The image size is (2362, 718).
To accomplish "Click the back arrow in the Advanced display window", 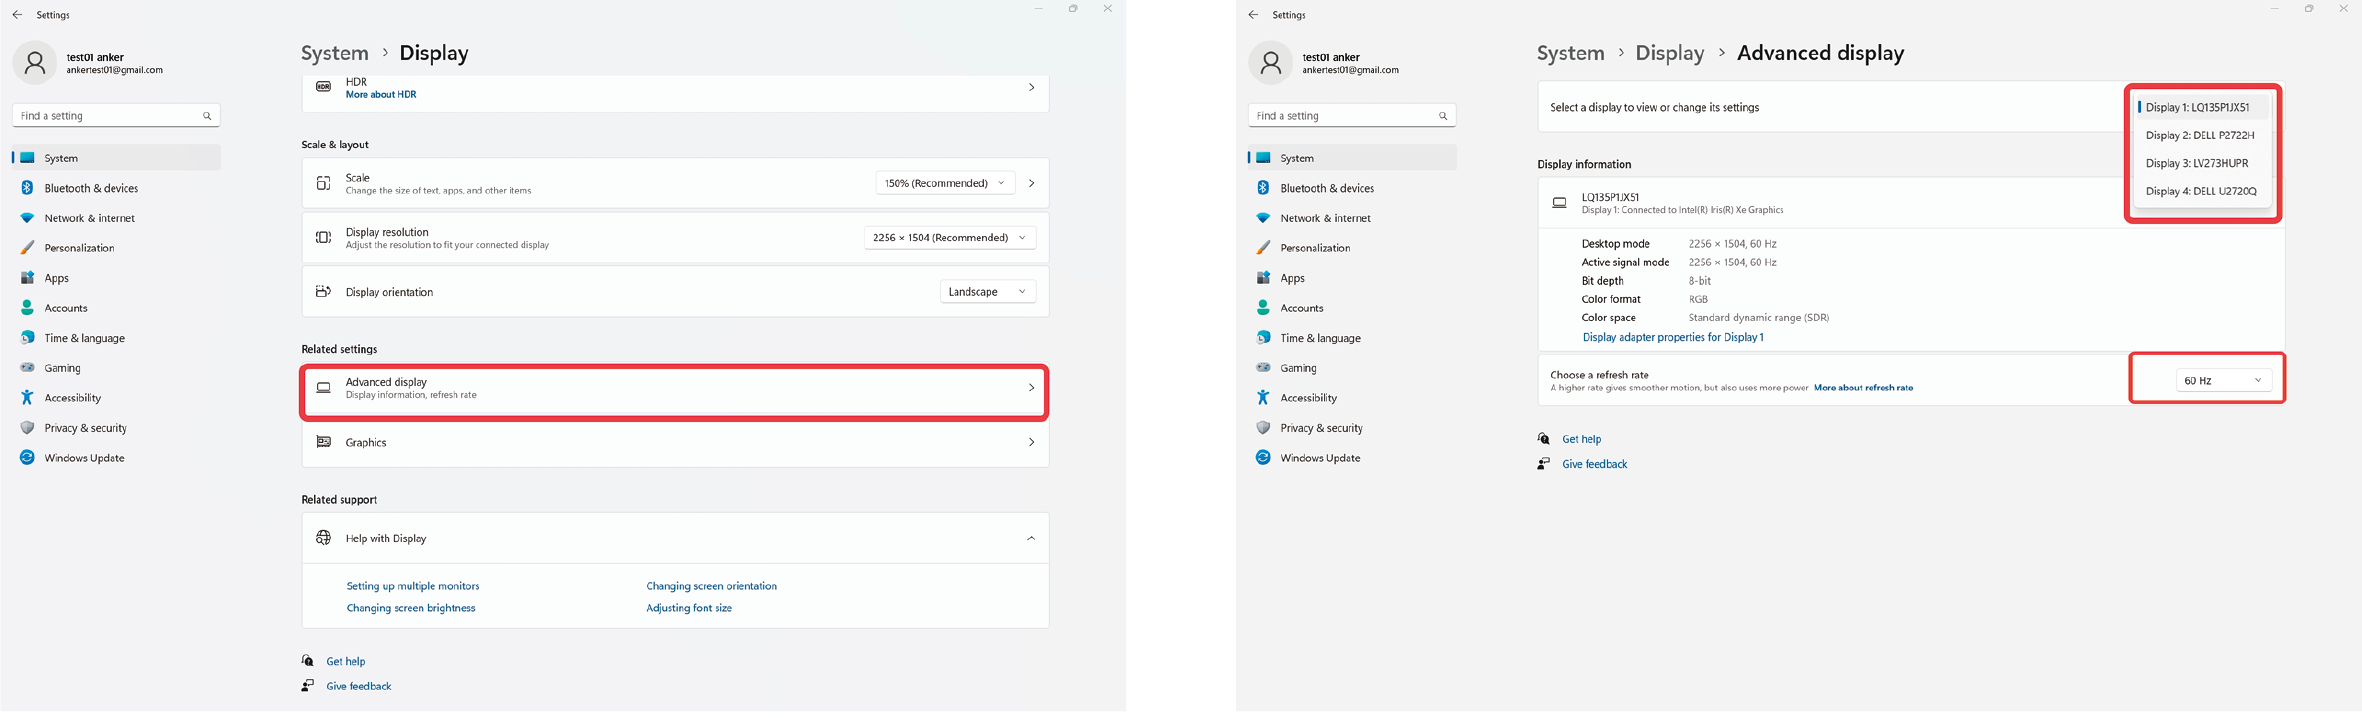I will point(1253,15).
